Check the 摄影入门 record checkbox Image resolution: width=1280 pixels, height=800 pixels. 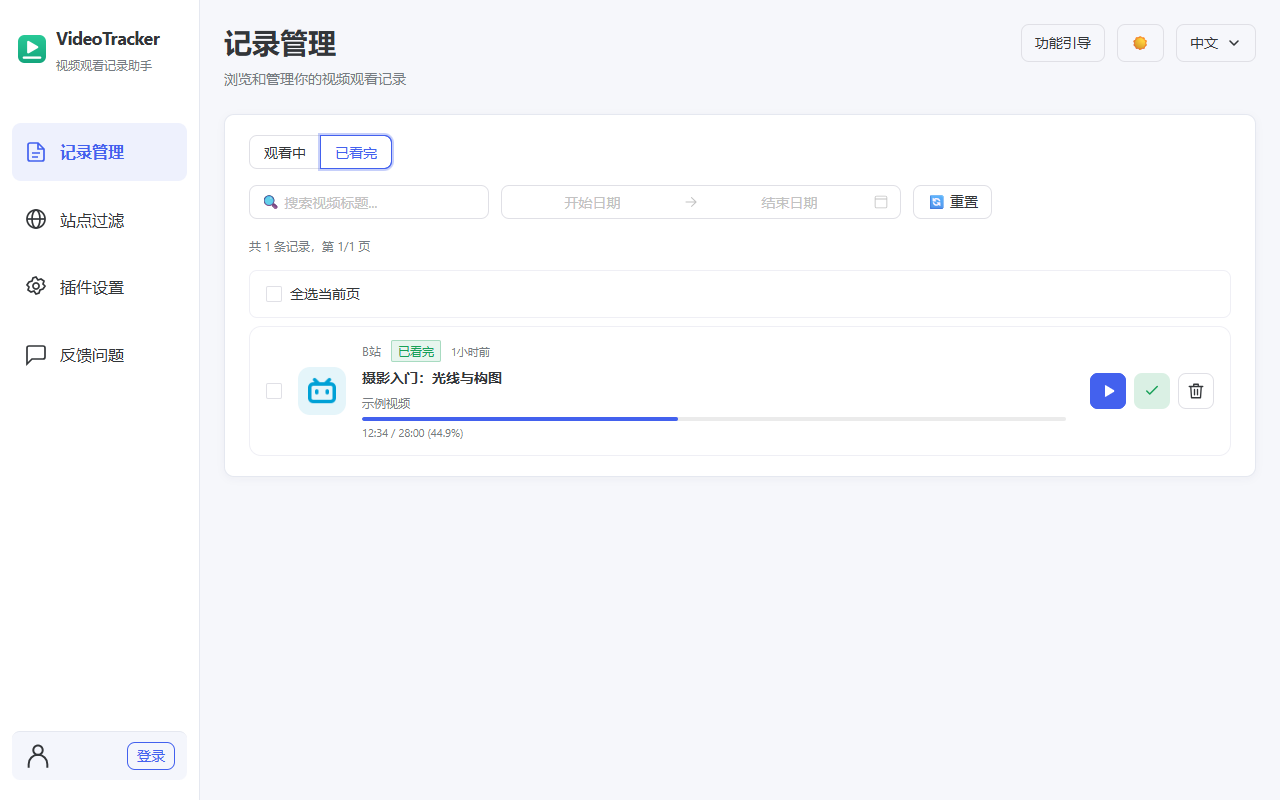point(274,391)
